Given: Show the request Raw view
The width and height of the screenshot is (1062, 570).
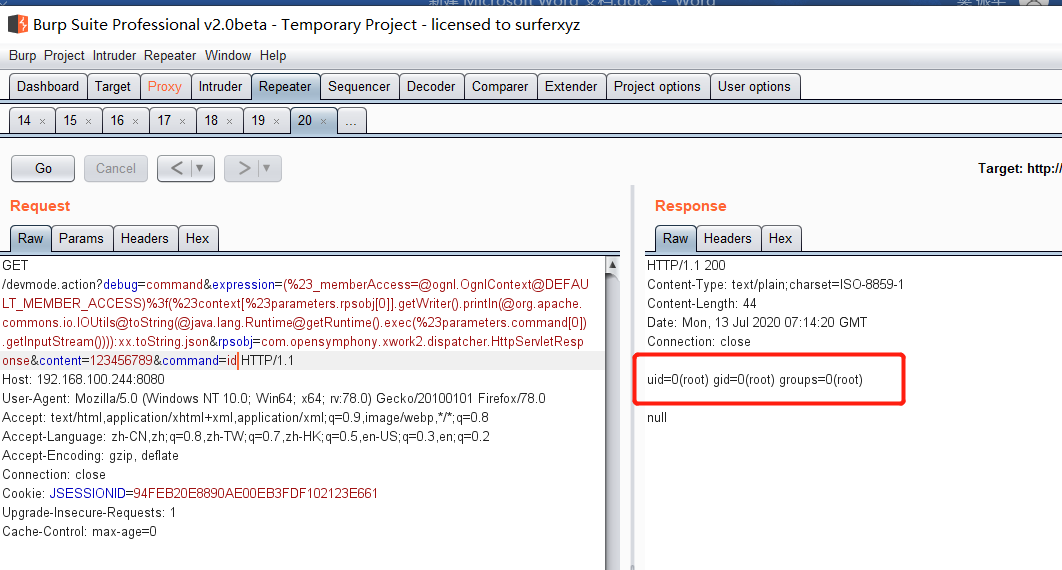Looking at the screenshot, I should click(30, 238).
